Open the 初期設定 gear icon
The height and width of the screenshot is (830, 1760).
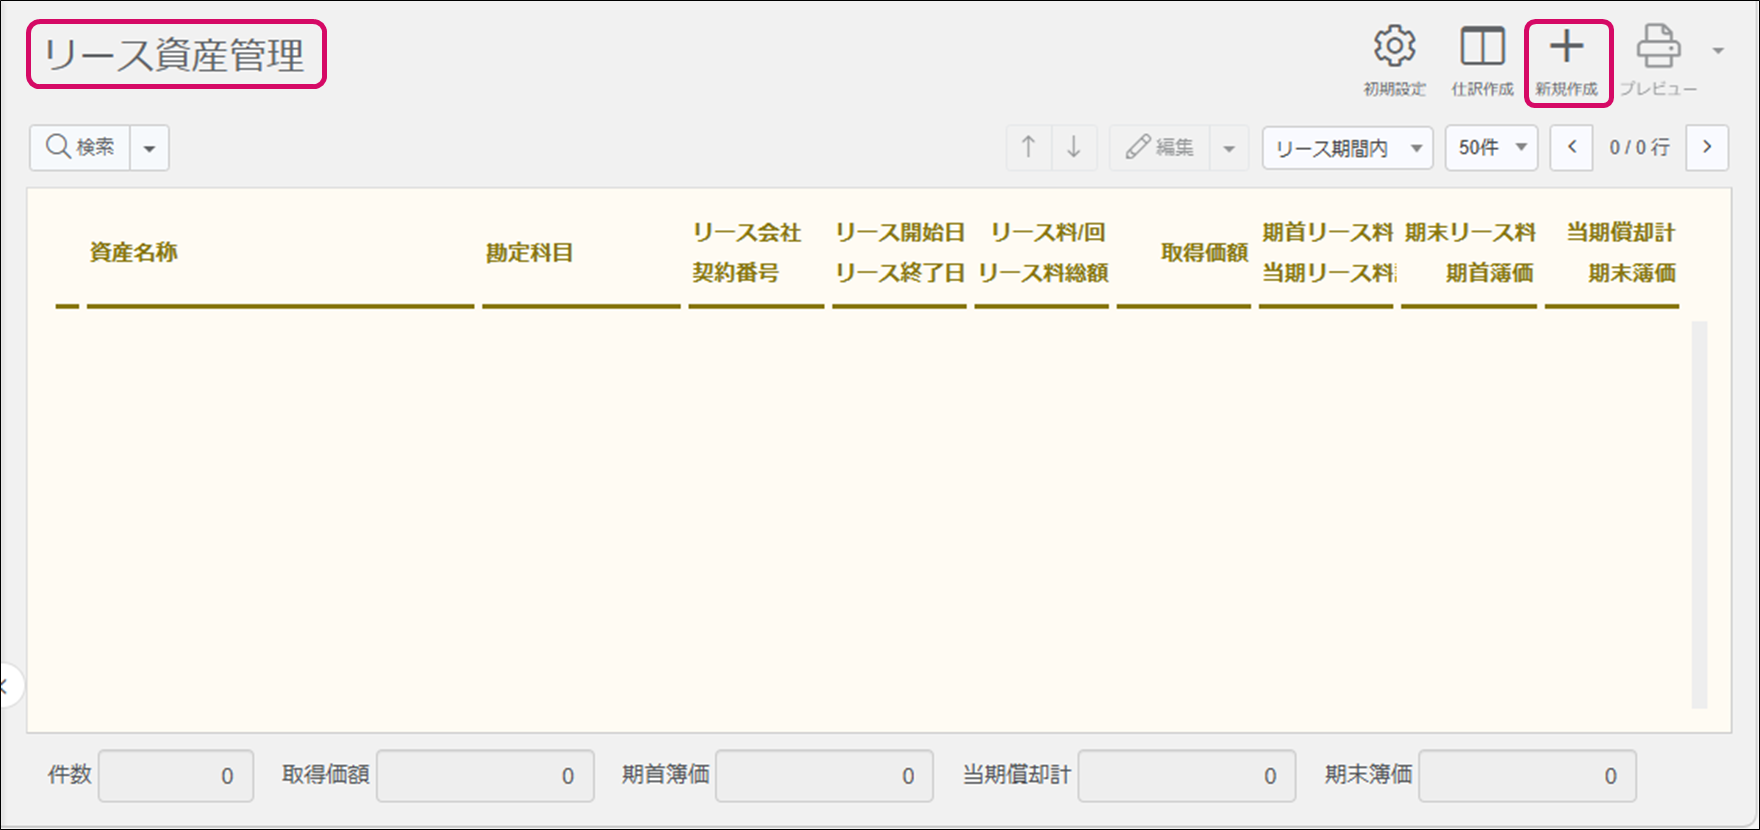tap(1394, 48)
